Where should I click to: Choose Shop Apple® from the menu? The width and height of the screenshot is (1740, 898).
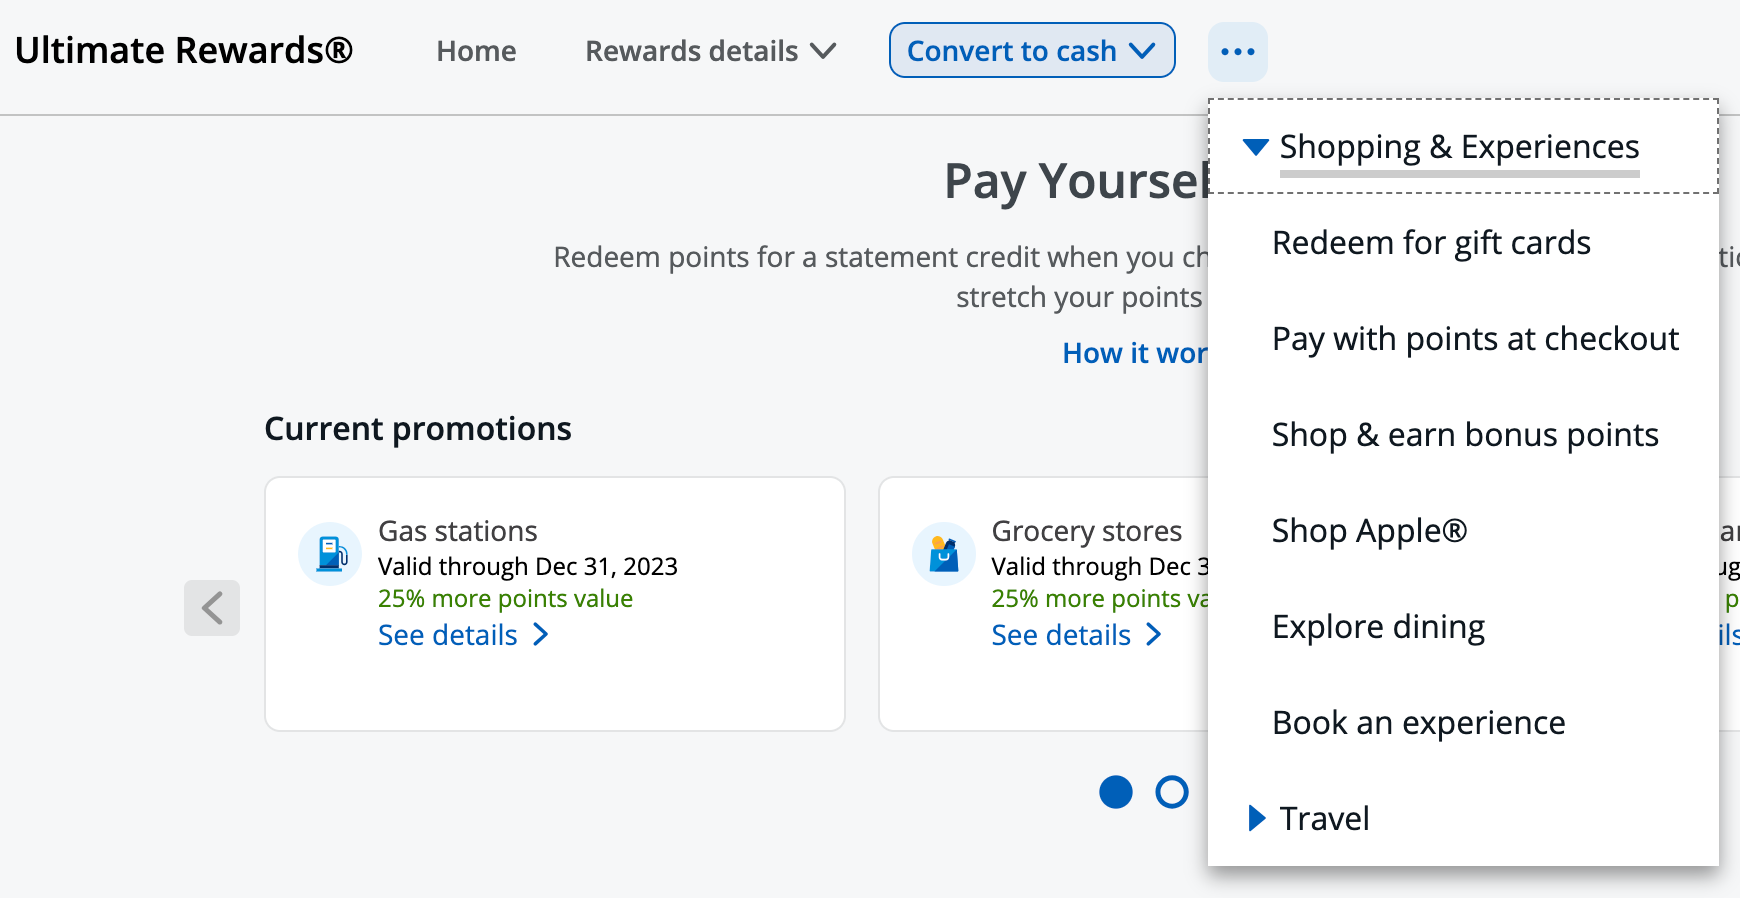(1369, 531)
